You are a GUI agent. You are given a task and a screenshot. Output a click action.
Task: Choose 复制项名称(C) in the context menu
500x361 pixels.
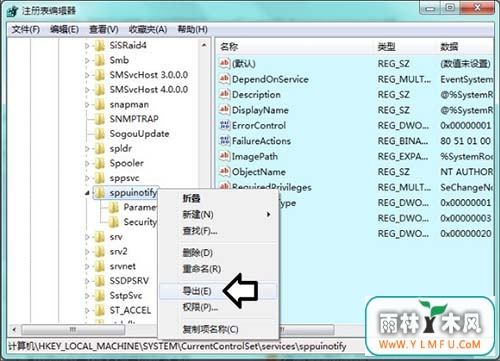pyautogui.click(x=218, y=329)
